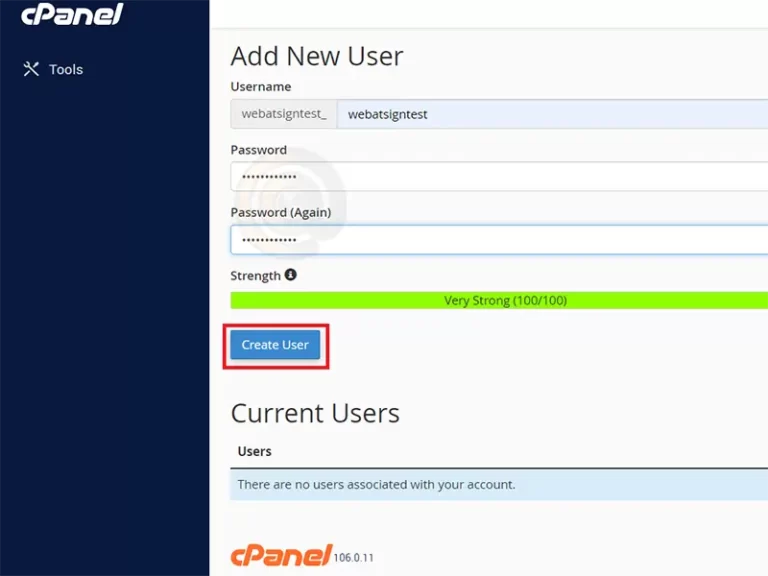Click the Username field label
768x576 pixels.
(x=261, y=87)
